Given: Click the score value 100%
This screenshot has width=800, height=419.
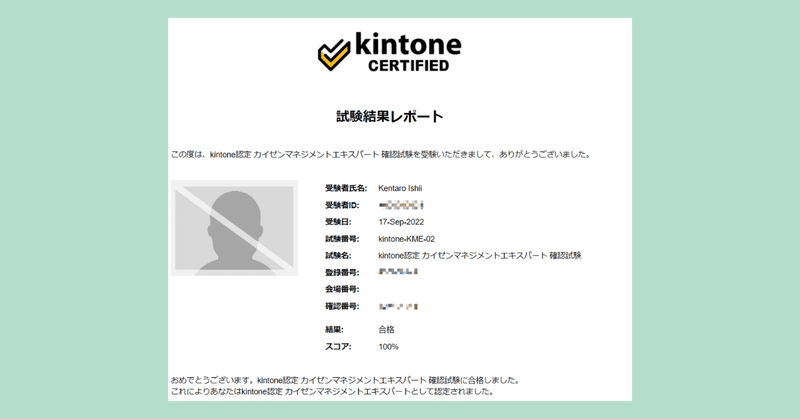Looking at the screenshot, I should [x=388, y=347].
